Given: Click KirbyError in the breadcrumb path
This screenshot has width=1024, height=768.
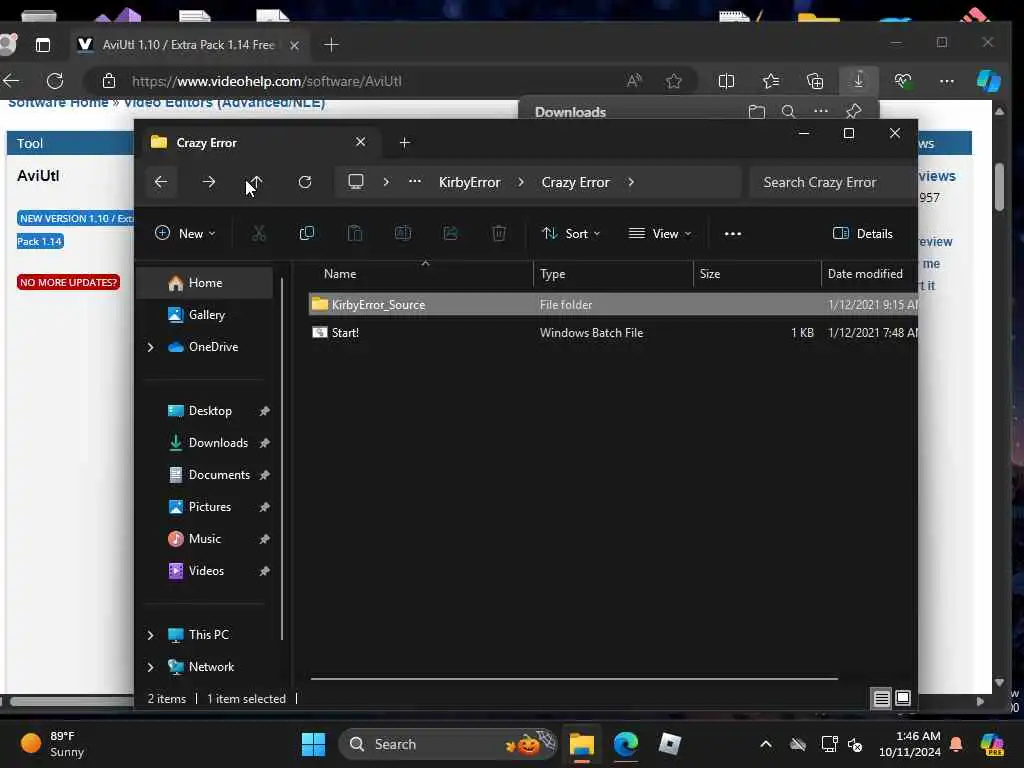Looking at the screenshot, I should (x=470, y=182).
